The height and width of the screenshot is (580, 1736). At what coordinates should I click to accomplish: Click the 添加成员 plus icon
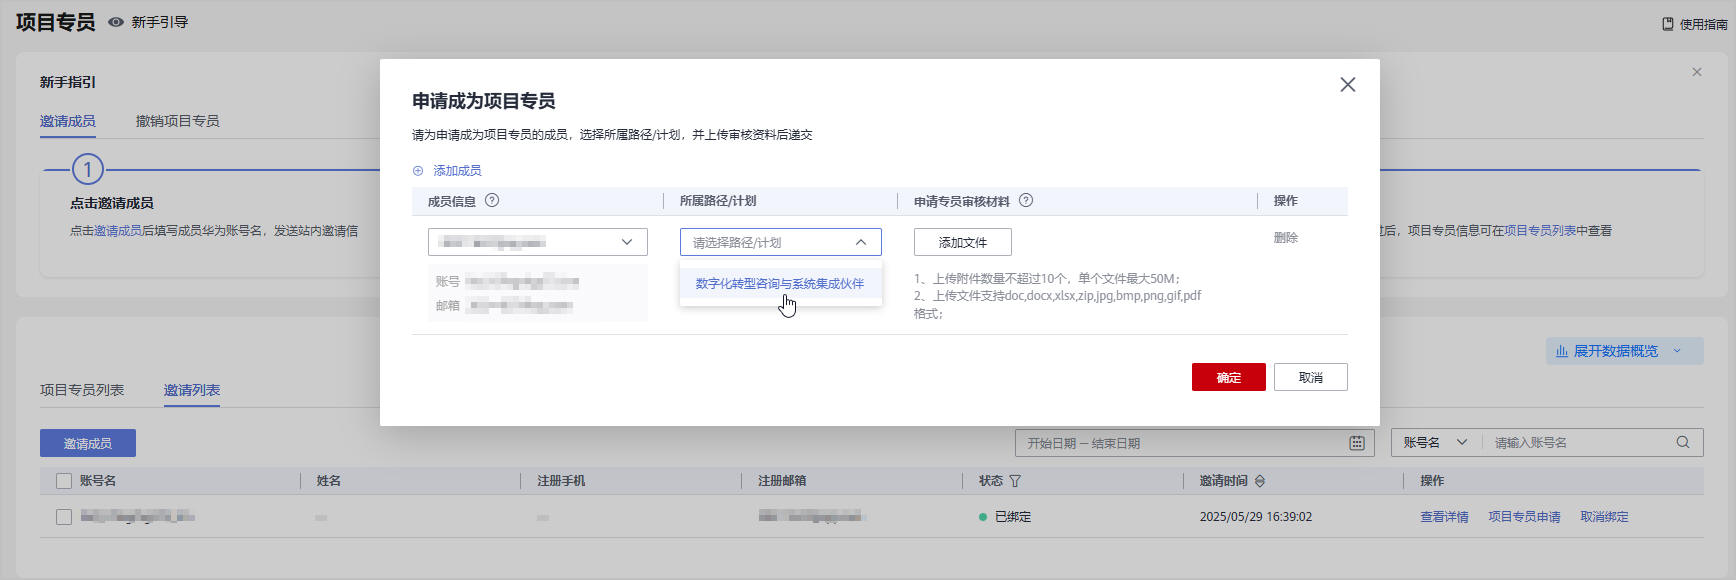418,171
